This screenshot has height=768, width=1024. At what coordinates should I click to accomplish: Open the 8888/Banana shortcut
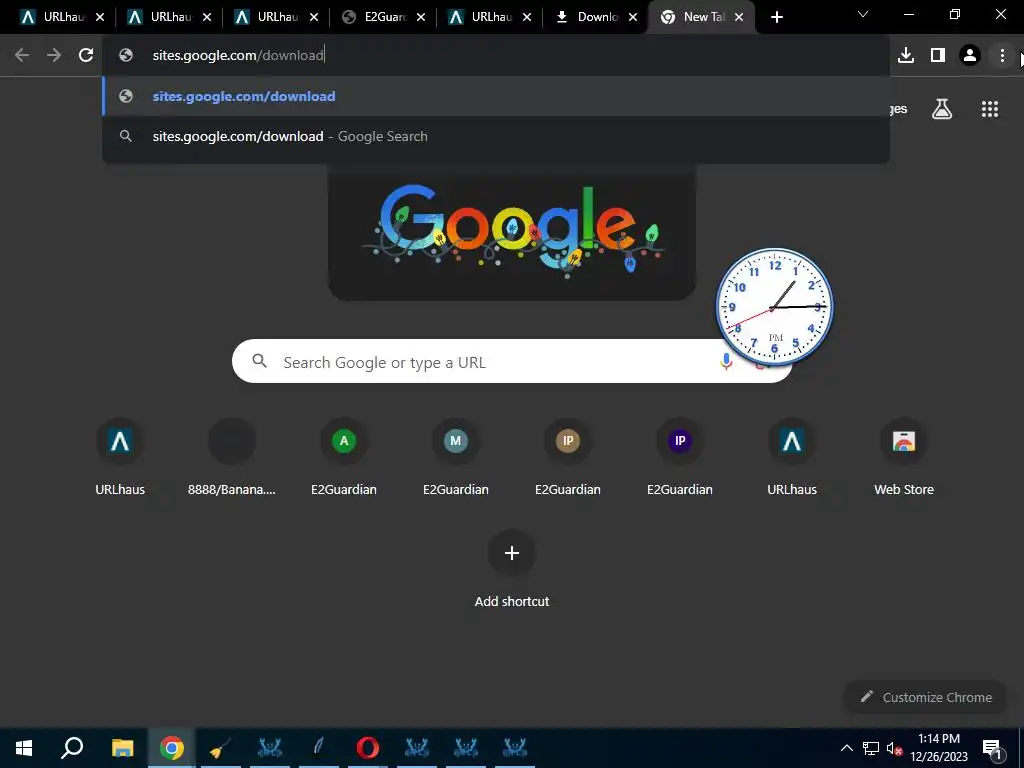232,456
